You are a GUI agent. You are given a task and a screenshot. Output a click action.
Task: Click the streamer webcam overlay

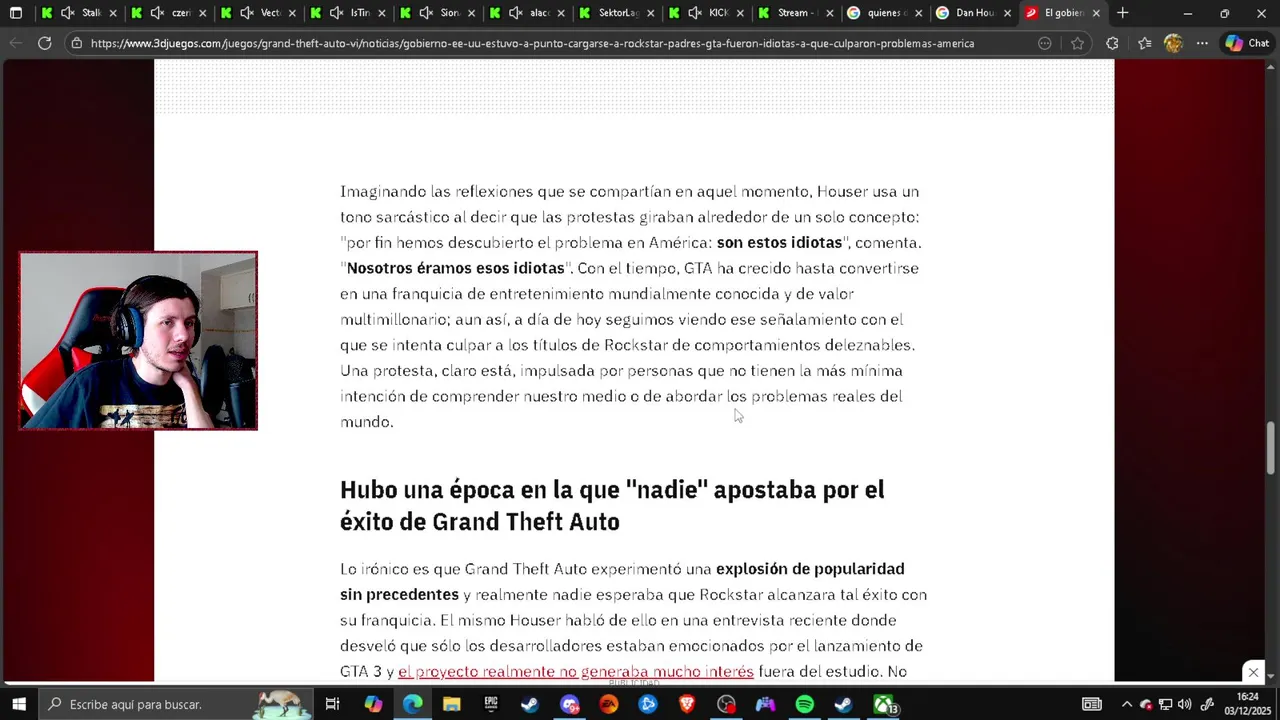(x=138, y=341)
